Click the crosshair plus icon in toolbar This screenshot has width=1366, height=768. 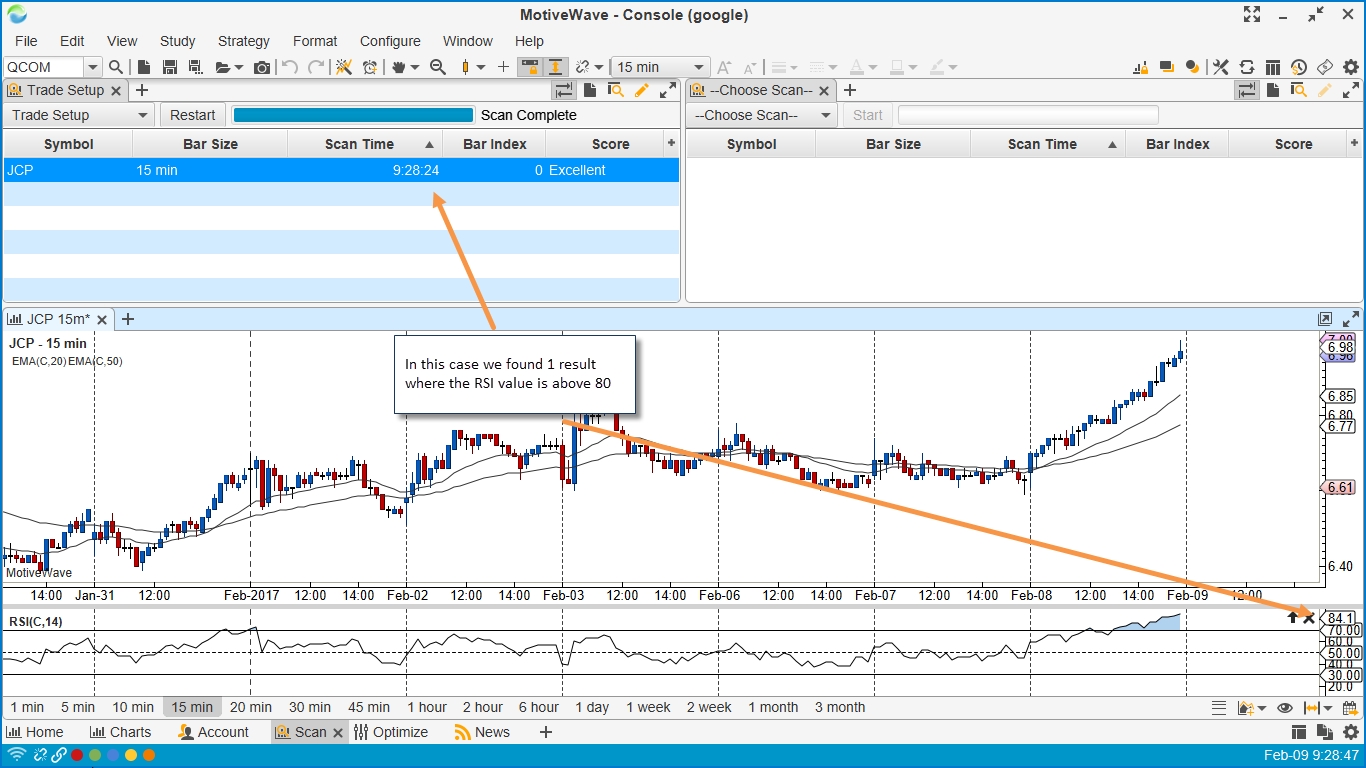pyautogui.click(x=503, y=67)
